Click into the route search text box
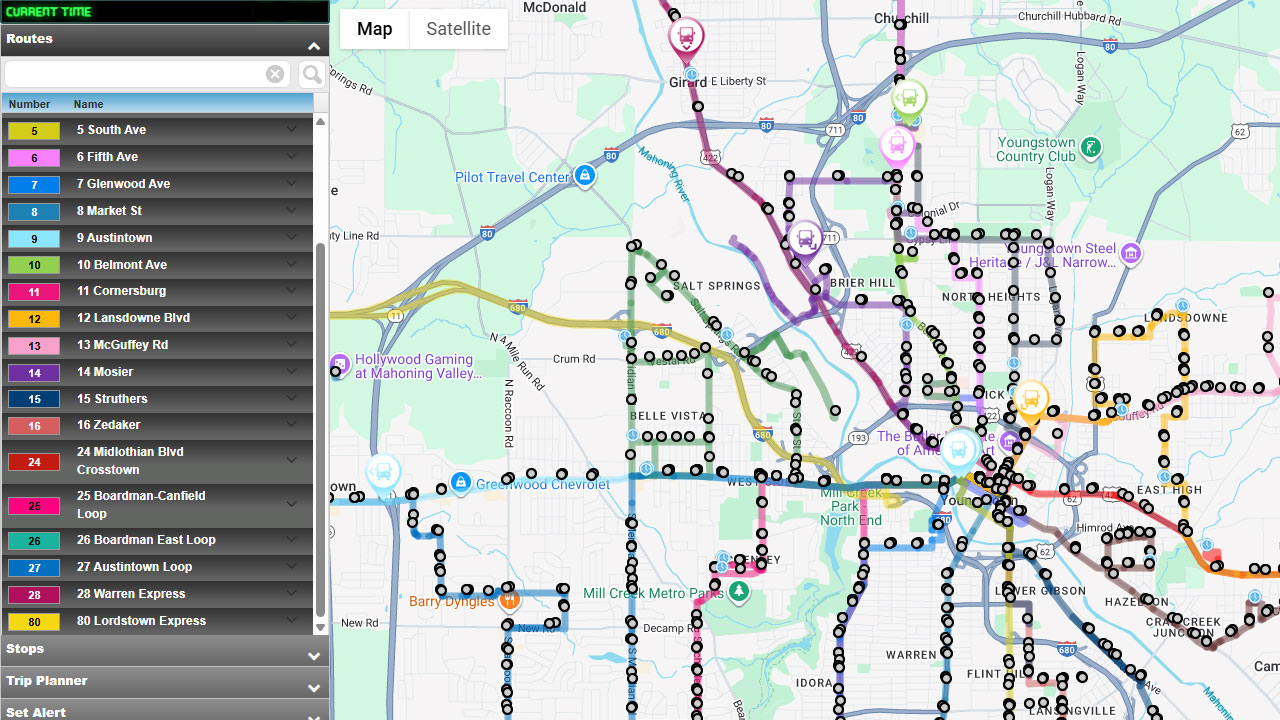Screen dimensions: 1280x720 [x=135, y=74]
